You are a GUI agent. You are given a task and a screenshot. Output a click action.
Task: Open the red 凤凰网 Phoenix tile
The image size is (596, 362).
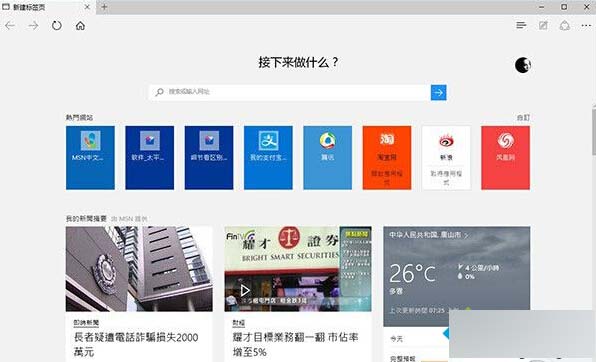tap(505, 157)
